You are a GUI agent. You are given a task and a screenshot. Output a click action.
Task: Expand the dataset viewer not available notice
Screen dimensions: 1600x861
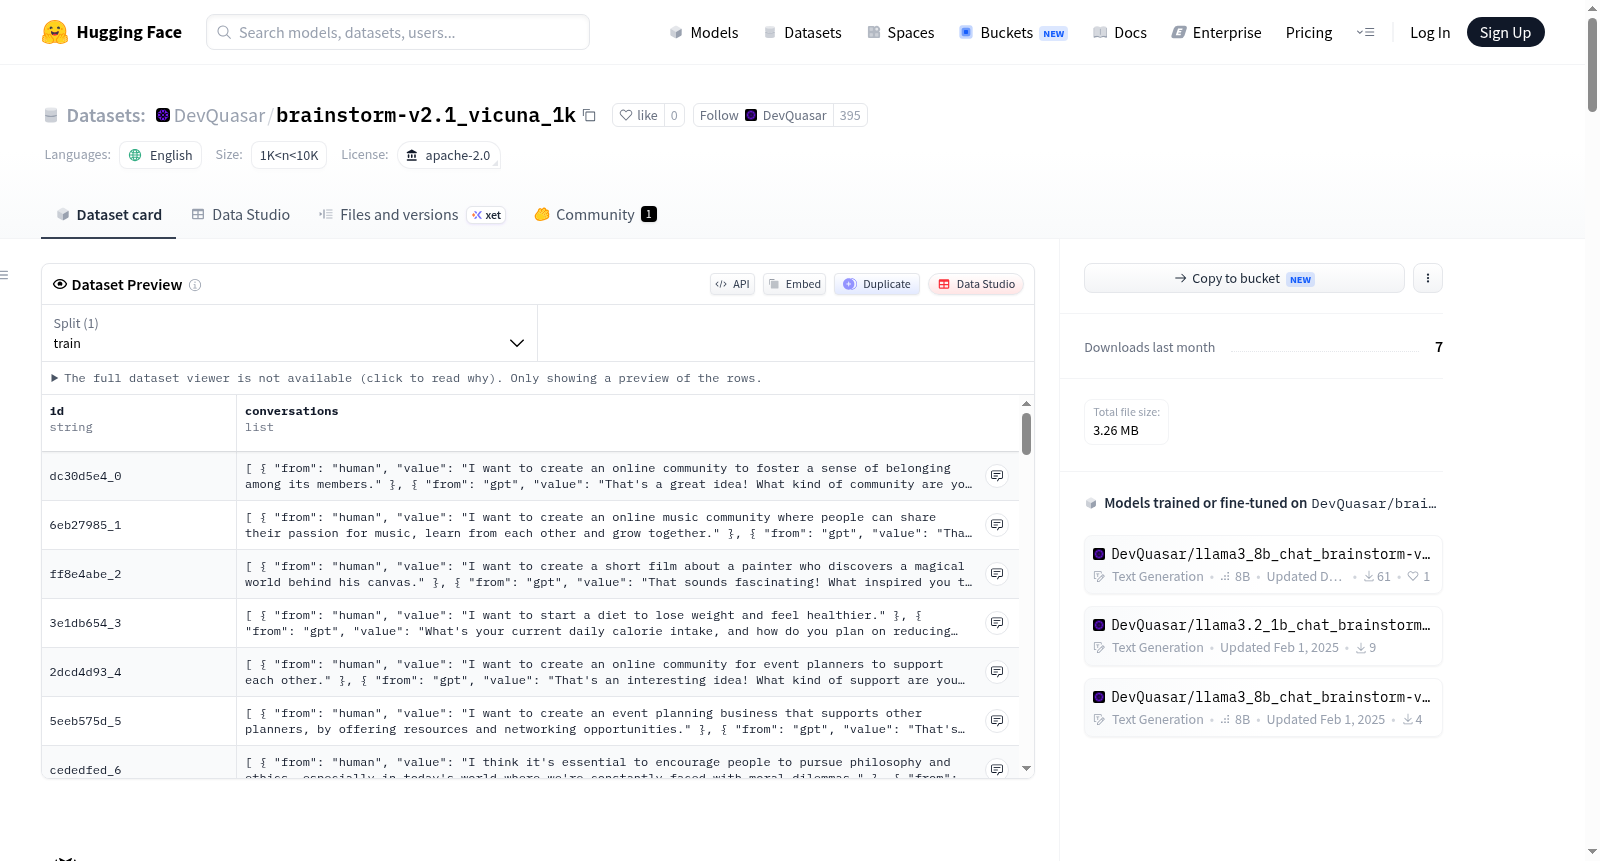click(x=407, y=378)
